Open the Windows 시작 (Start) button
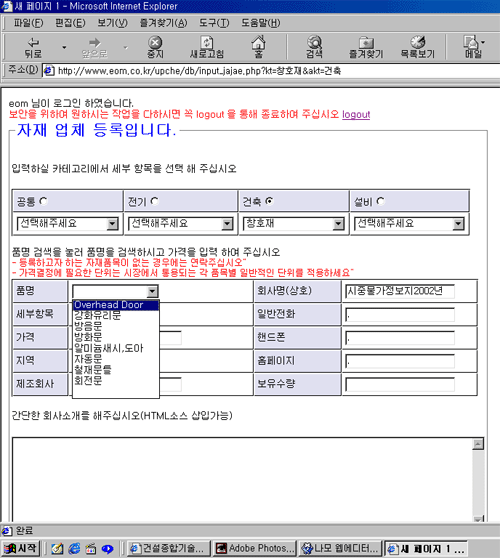Image resolution: width=500 pixels, height=558 pixels. click(x=21, y=548)
